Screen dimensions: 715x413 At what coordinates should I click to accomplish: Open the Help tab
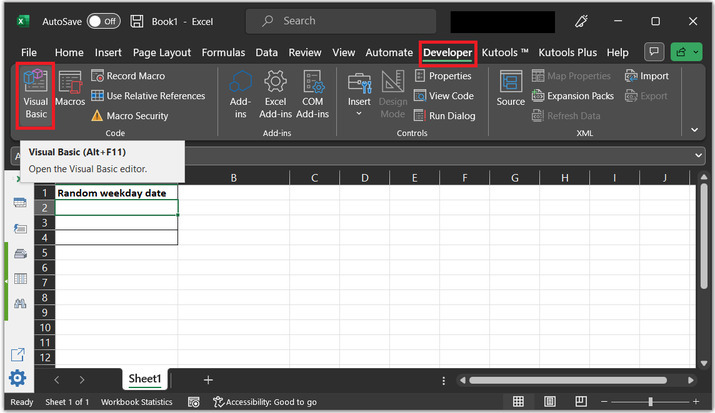[x=617, y=52]
